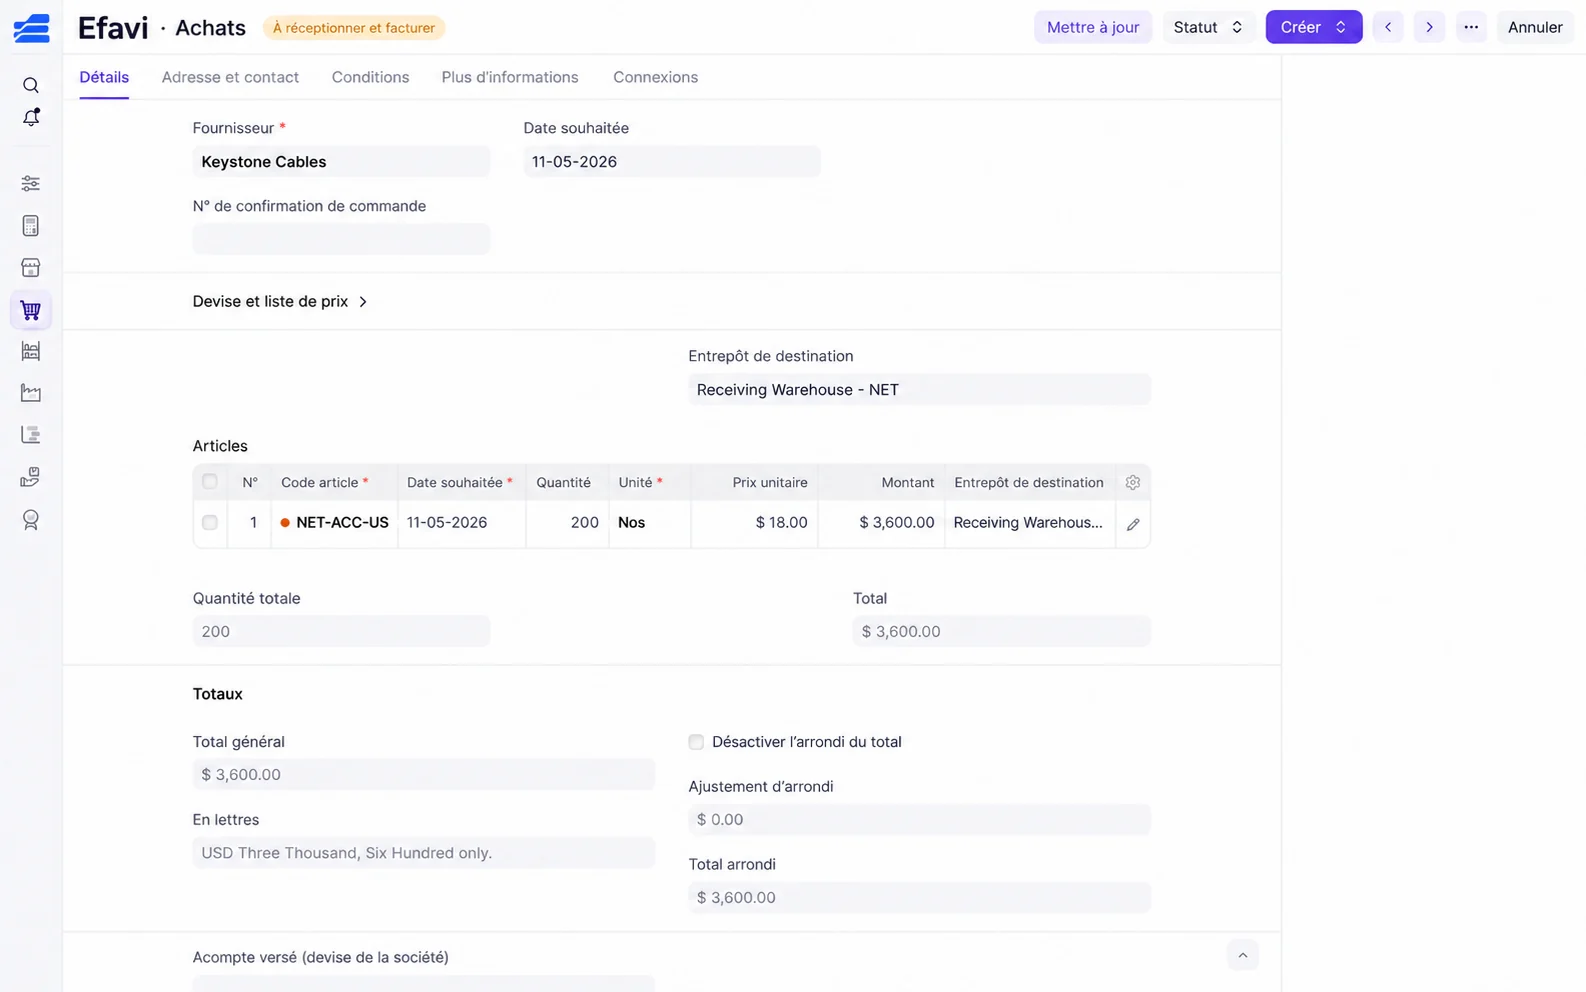Open the accounting calculator sidebar icon
Image resolution: width=1586 pixels, height=992 pixels.
coord(31,226)
